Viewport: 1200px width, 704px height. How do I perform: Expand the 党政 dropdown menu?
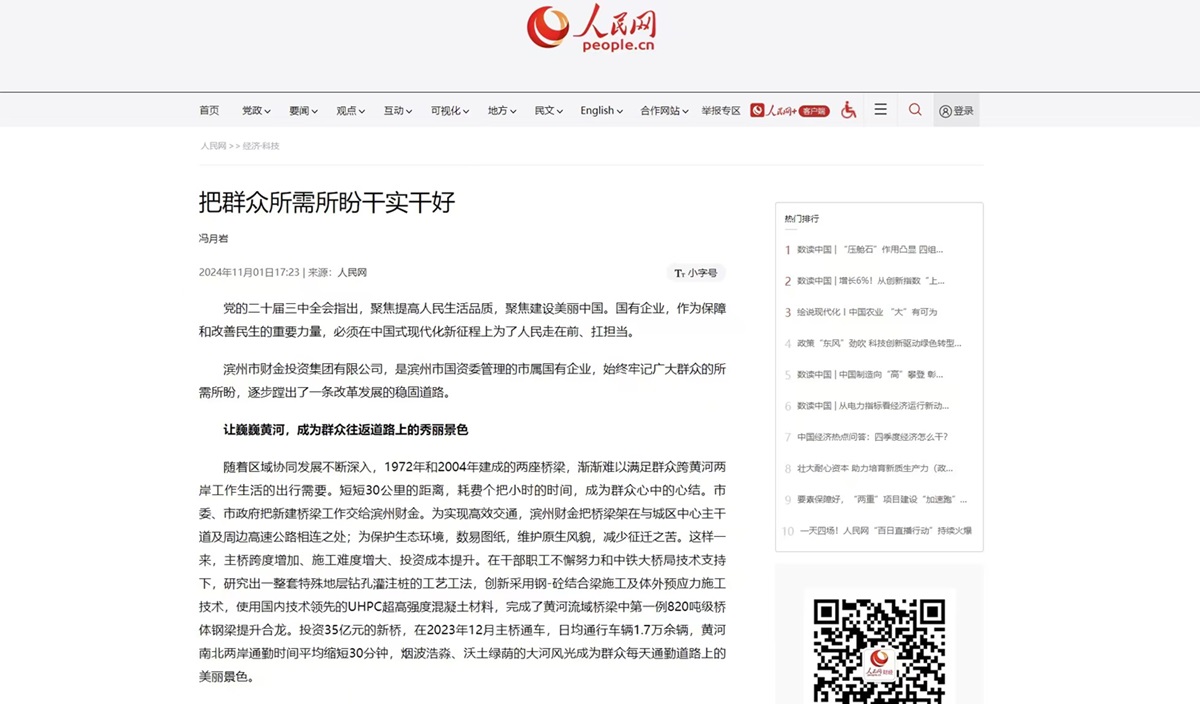tap(255, 111)
